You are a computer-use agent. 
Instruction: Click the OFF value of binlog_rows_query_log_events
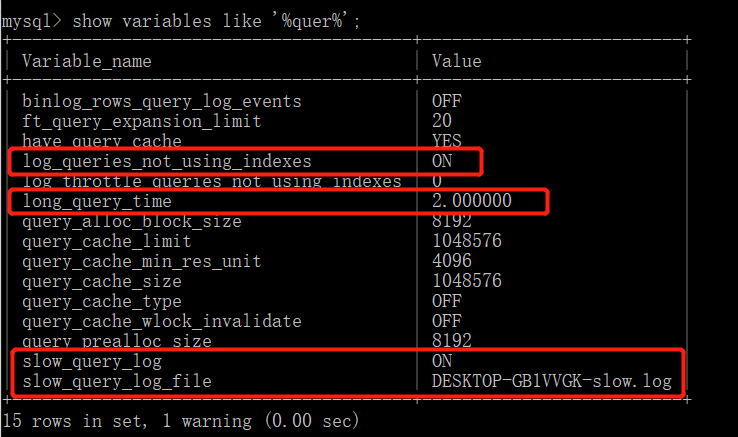[447, 101]
